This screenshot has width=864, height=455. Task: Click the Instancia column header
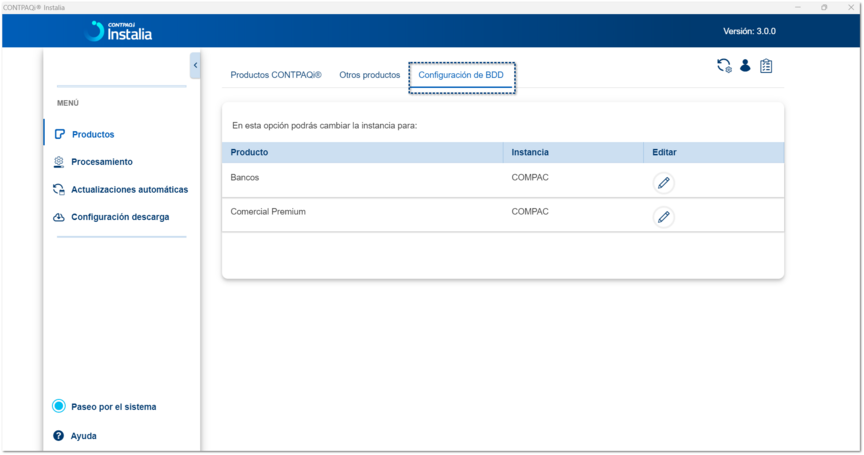530,152
